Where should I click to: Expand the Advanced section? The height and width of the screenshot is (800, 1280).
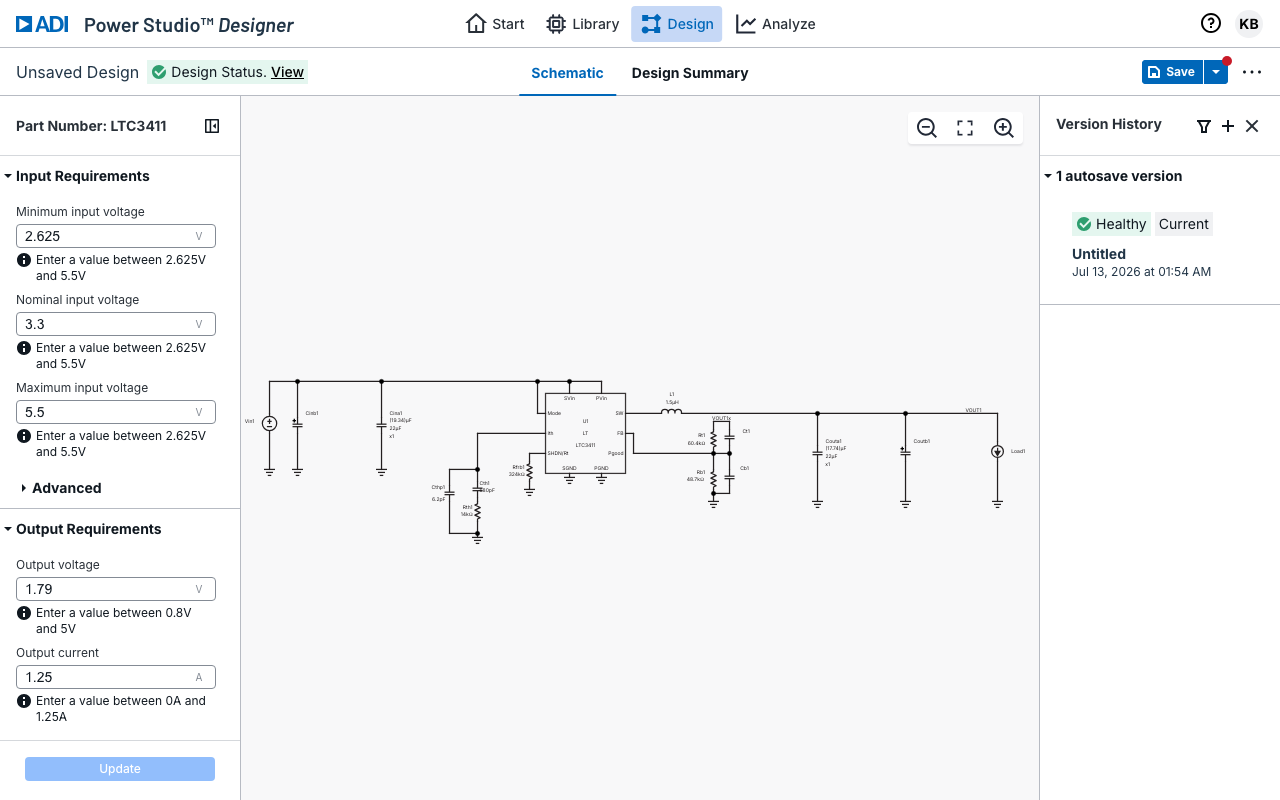tap(60, 488)
